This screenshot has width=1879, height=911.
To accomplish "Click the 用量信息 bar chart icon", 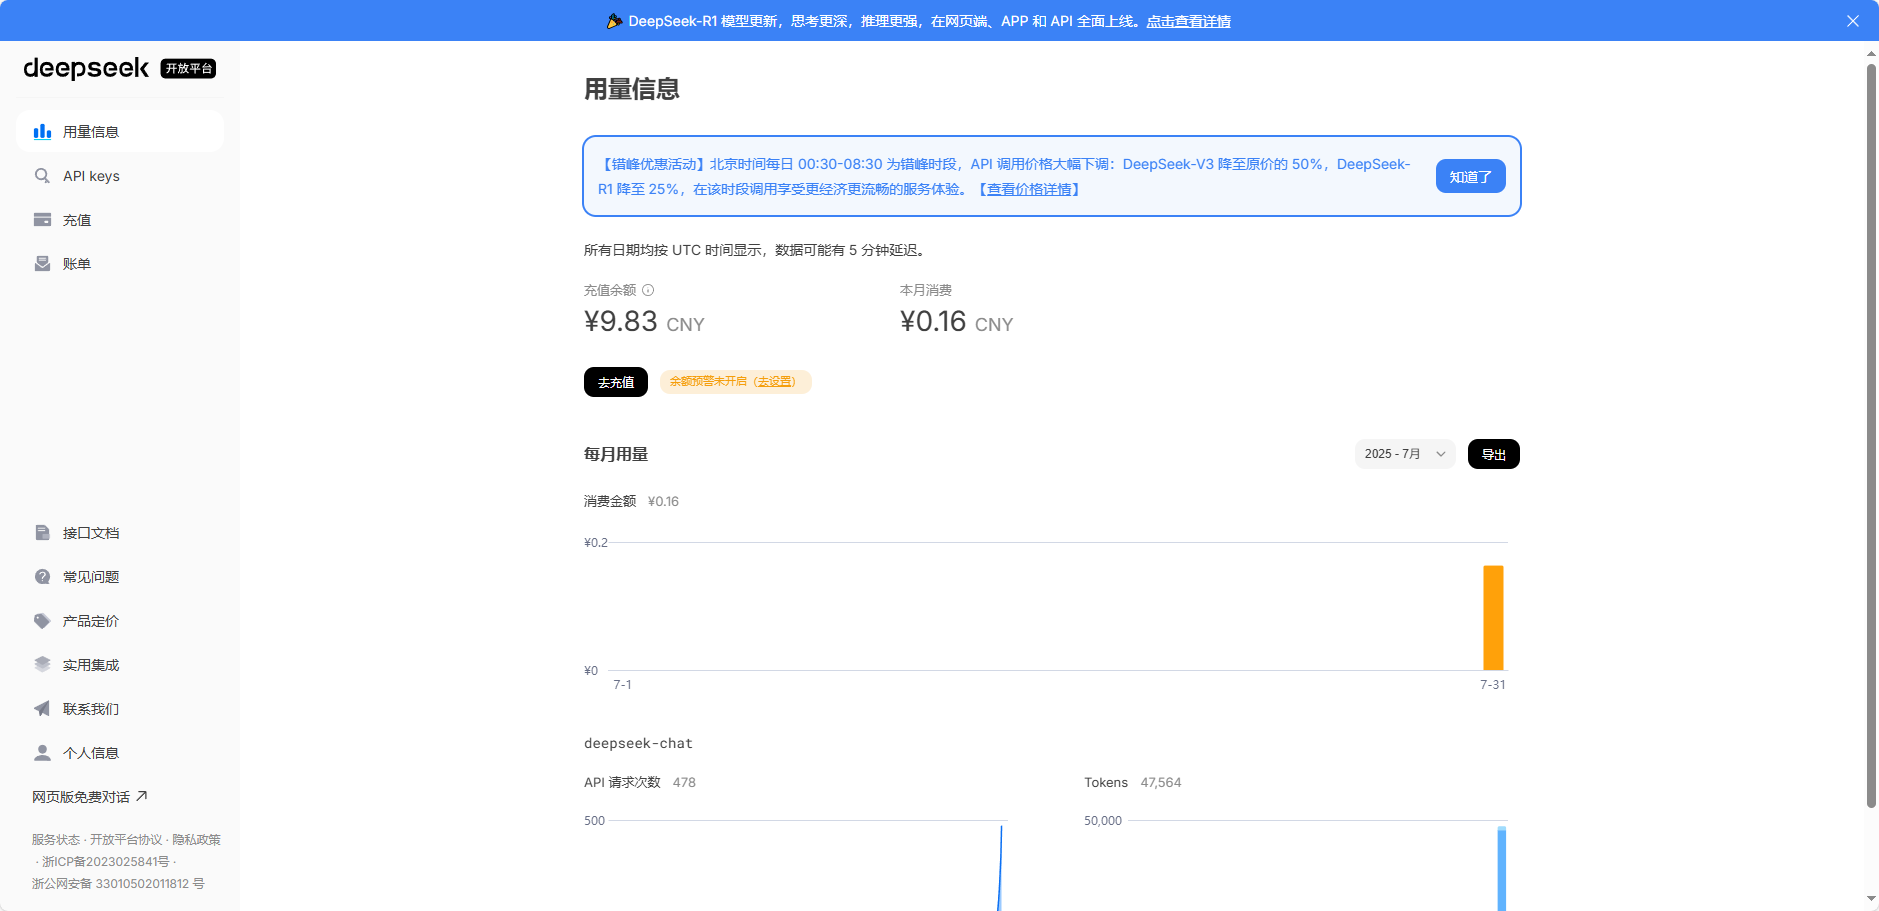I will click(x=42, y=131).
